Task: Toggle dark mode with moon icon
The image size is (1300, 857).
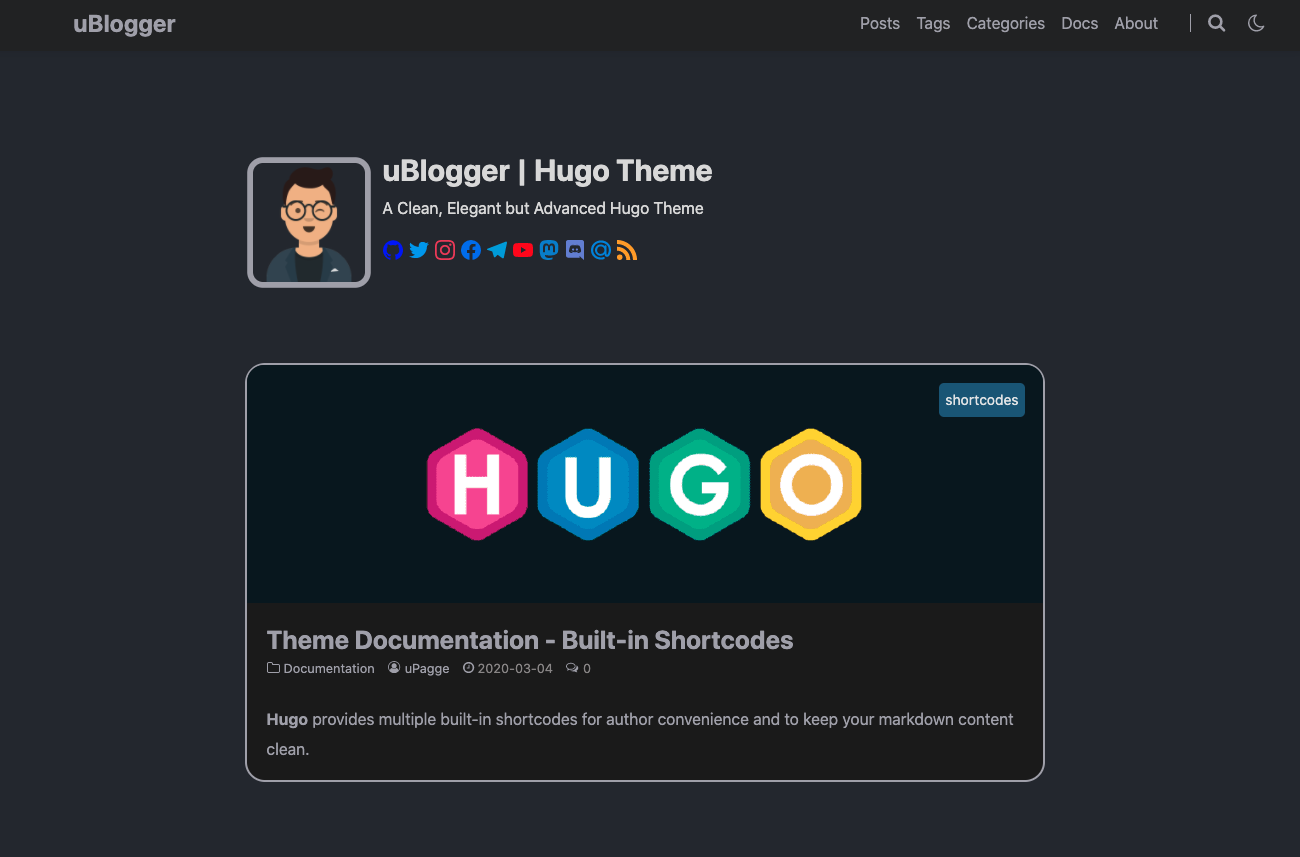Action: (1257, 23)
